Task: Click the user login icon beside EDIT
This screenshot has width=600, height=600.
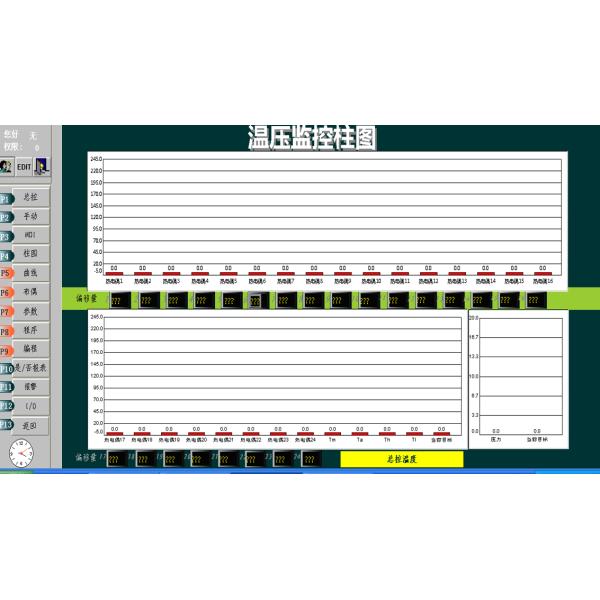Action: coord(6,166)
